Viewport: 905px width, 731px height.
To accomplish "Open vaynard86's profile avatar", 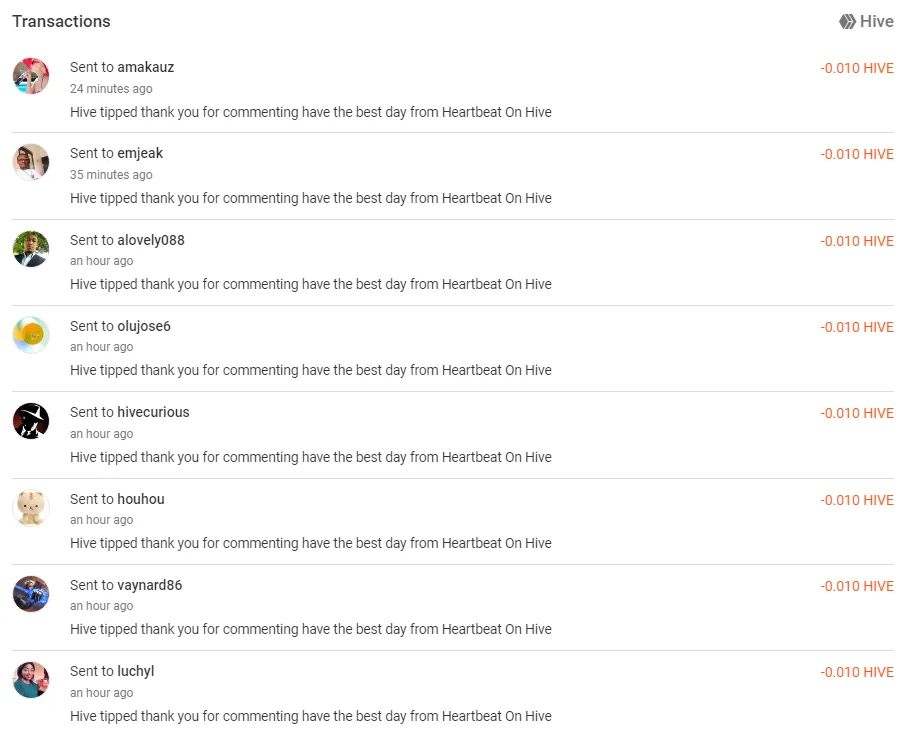I will coord(31,594).
